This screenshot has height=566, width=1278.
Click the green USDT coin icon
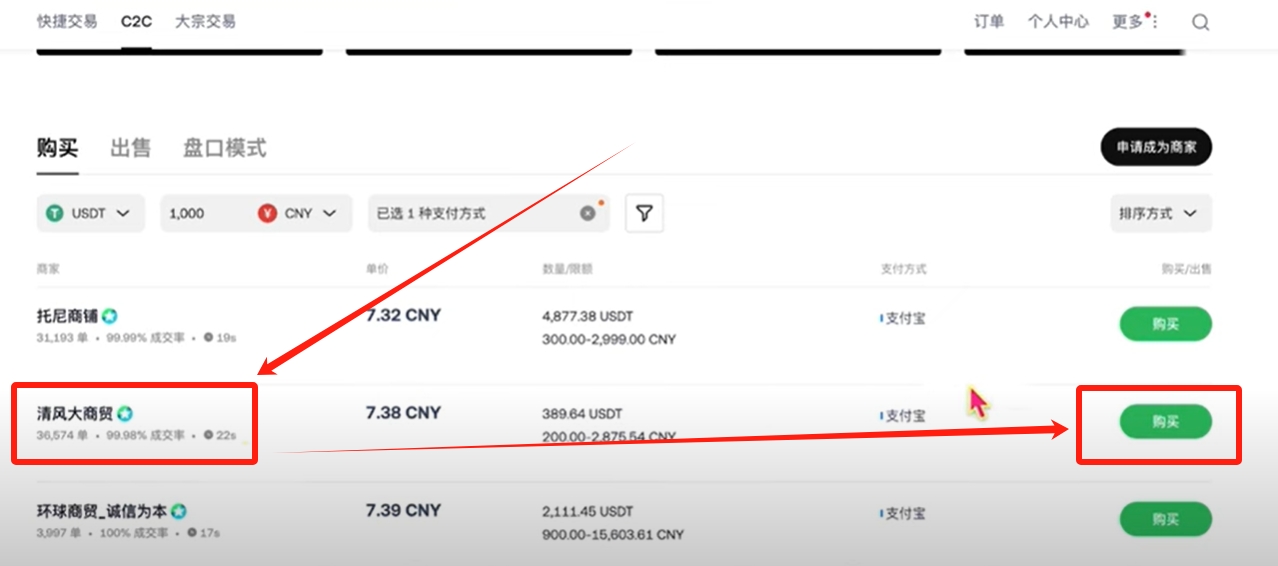54,213
